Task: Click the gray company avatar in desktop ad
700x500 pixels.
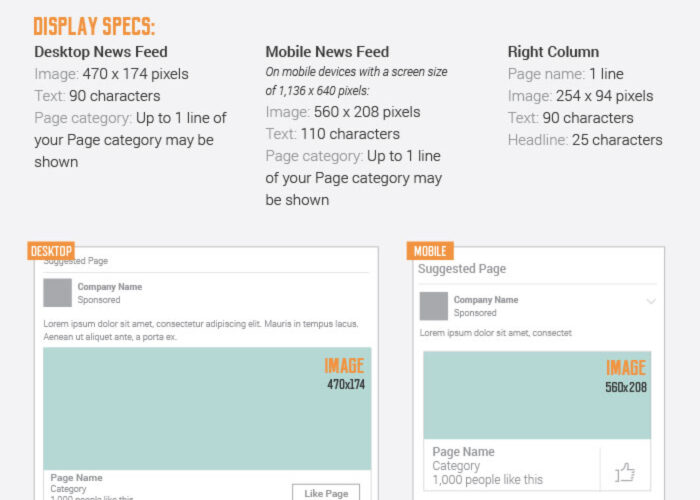Action: [x=57, y=293]
